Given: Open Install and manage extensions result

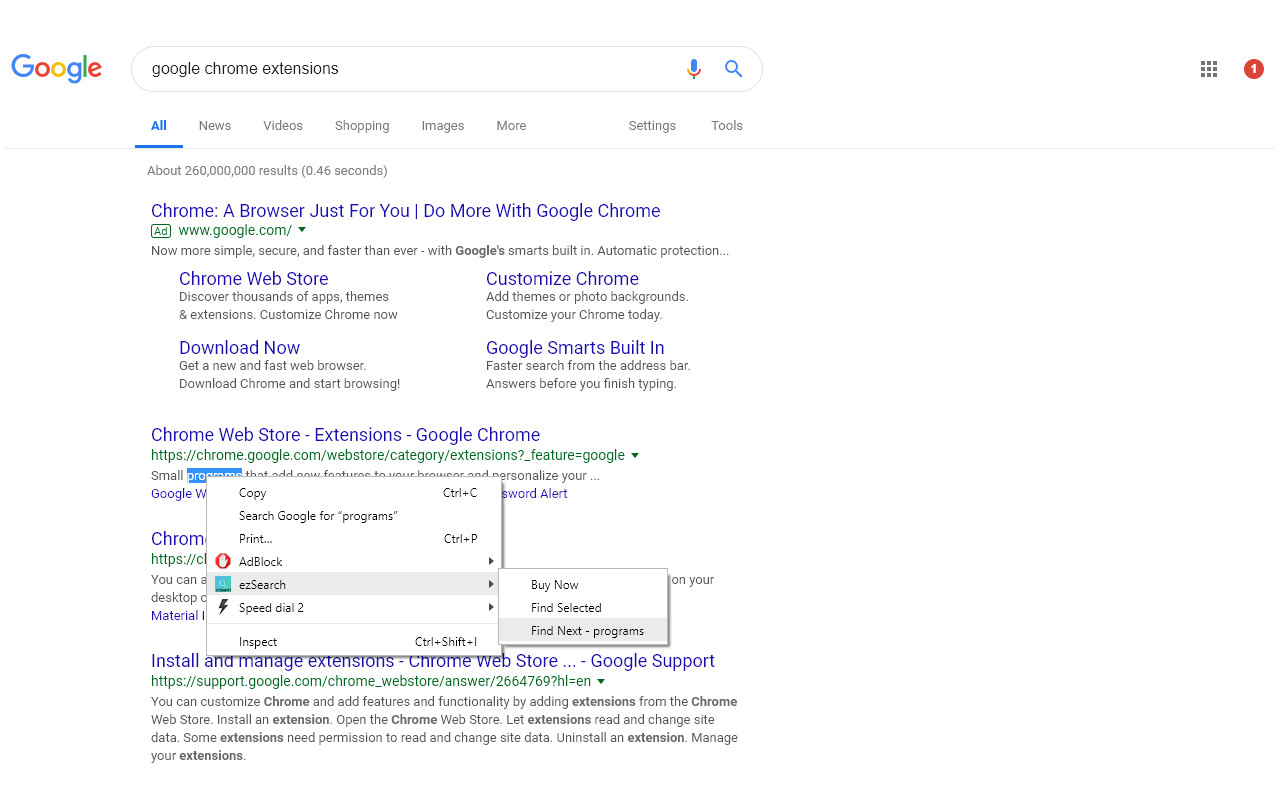Looking at the screenshot, I should coord(433,661).
